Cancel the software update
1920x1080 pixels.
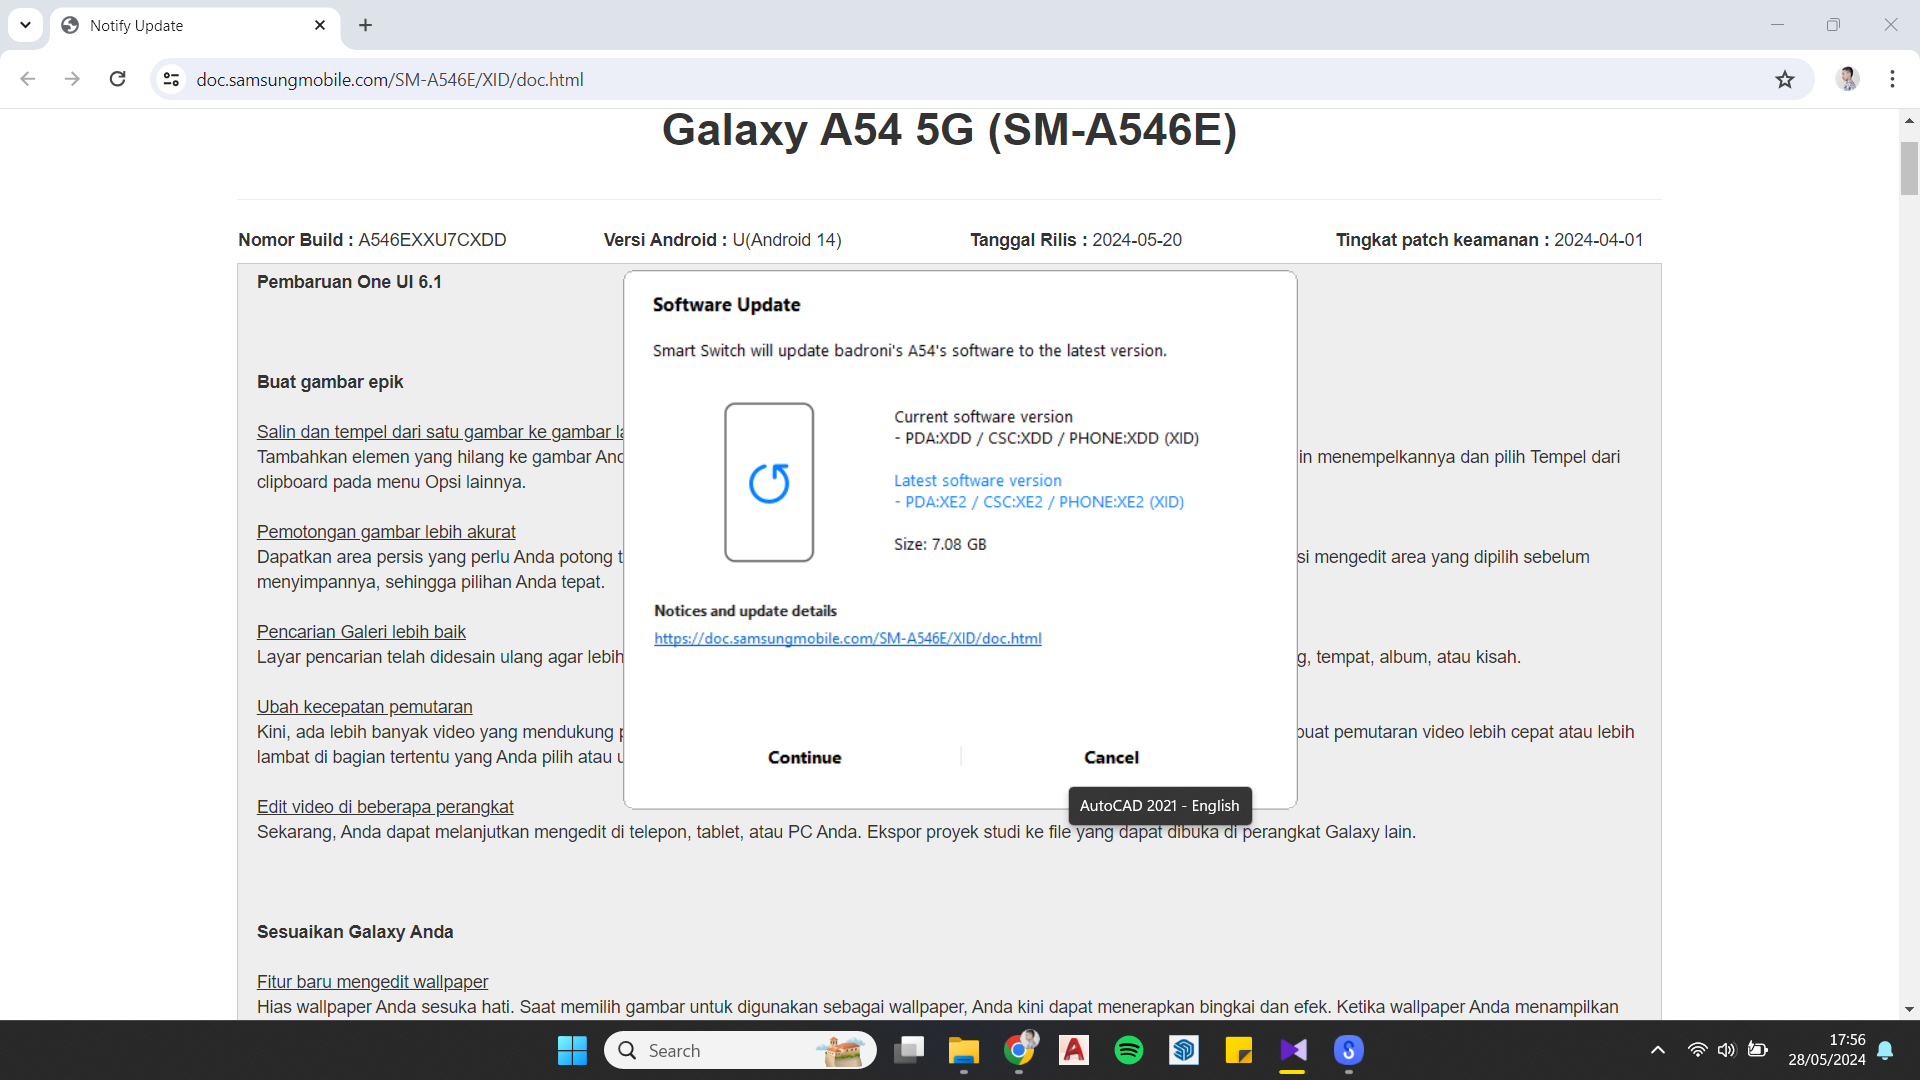click(1111, 757)
